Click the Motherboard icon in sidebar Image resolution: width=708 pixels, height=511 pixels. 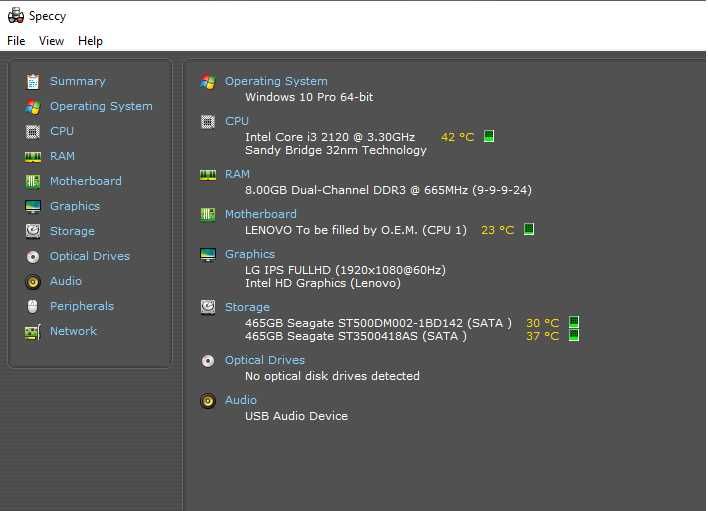click(33, 181)
